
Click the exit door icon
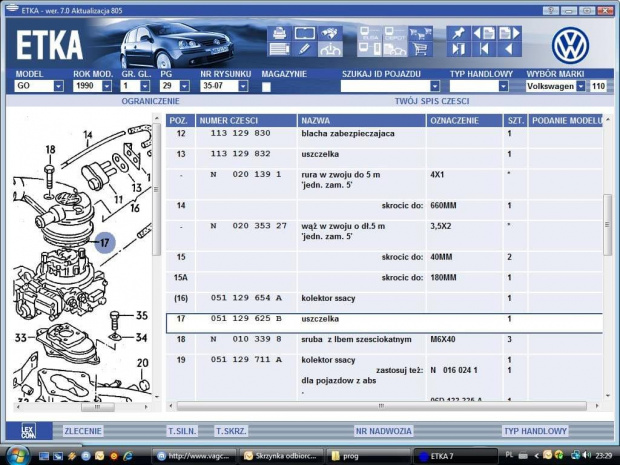(459, 49)
